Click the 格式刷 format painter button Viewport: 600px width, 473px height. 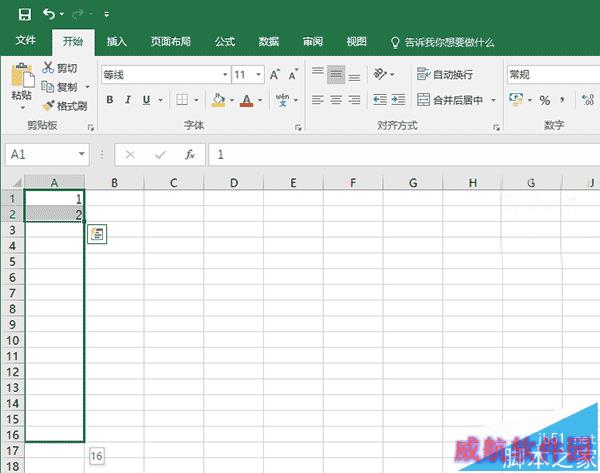tap(64, 106)
